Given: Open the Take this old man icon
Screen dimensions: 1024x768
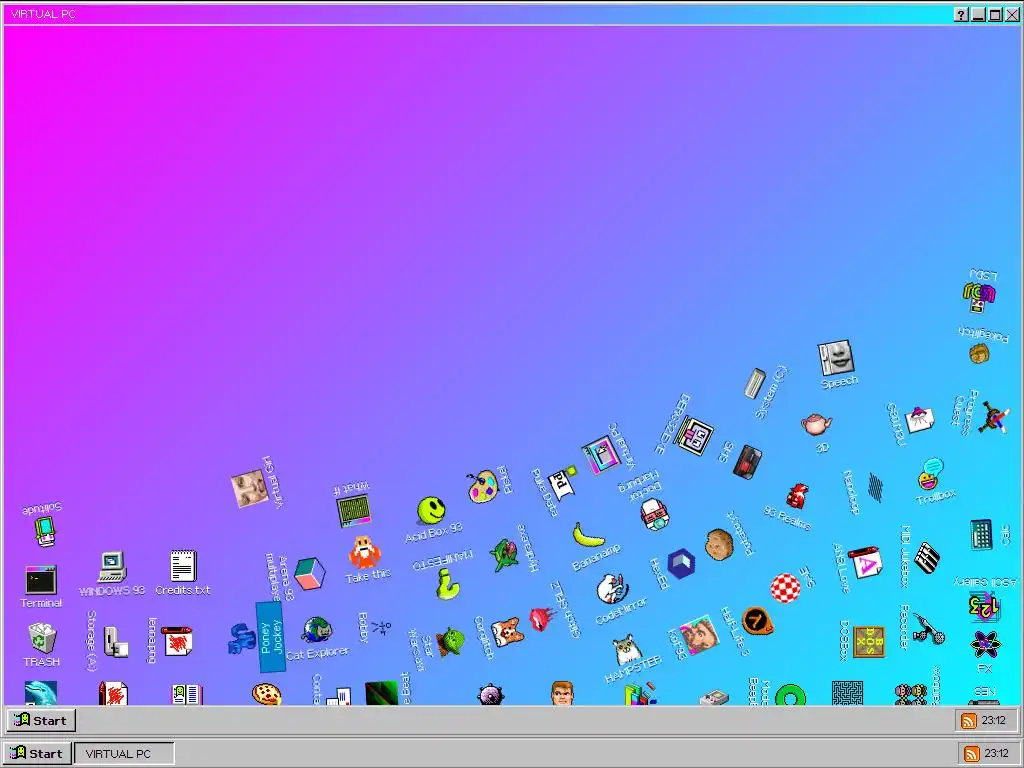Looking at the screenshot, I should 364,552.
